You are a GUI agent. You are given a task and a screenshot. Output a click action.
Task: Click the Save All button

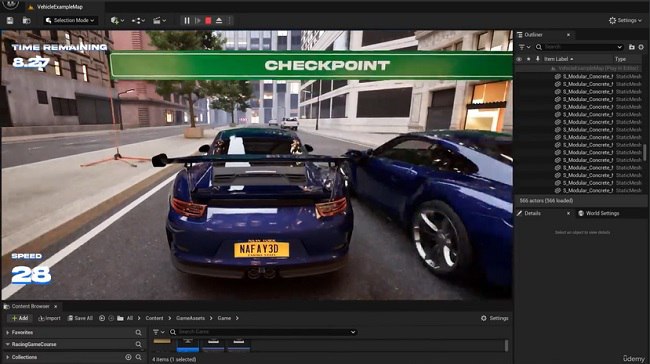point(80,318)
